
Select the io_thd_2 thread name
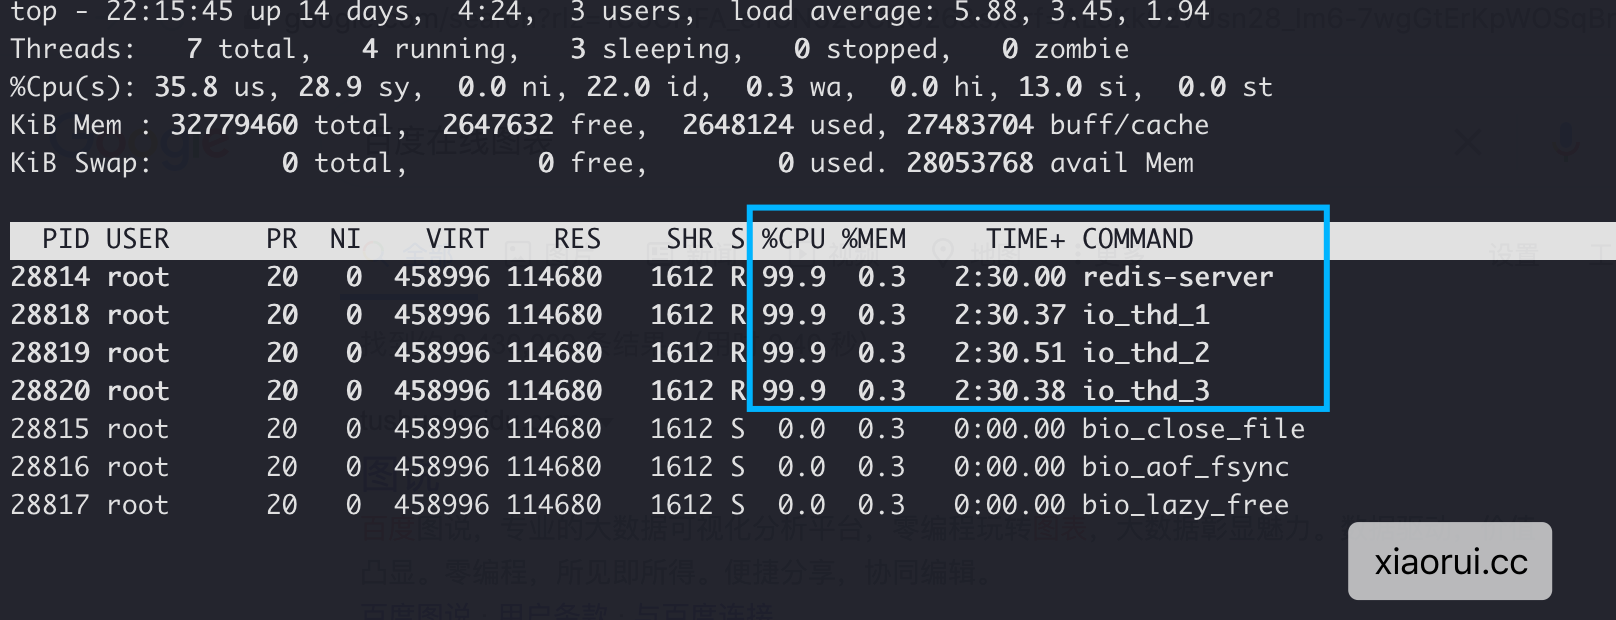click(x=1145, y=353)
